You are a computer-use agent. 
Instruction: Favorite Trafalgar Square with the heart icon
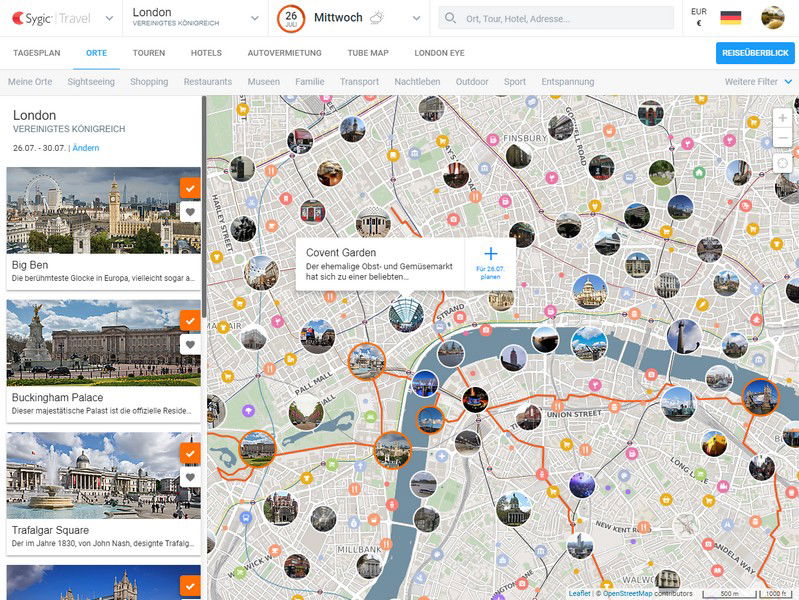coord(190,477)
